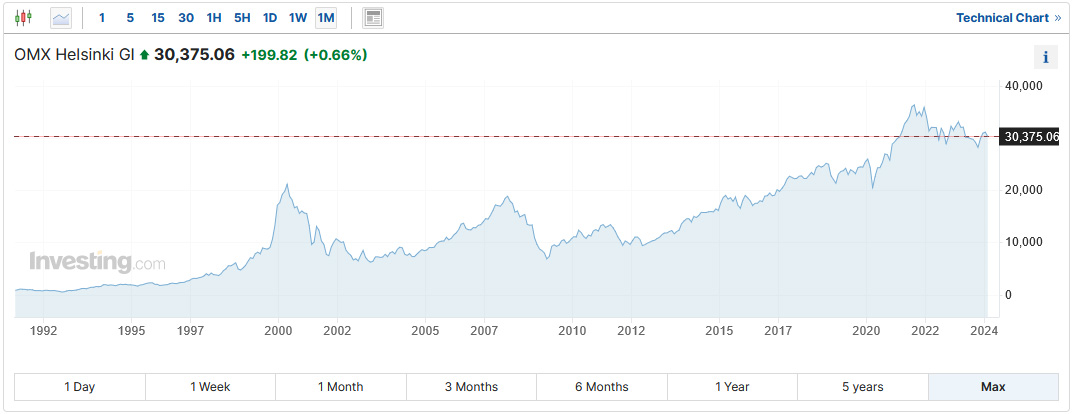Show the 1 Day range tab
This screenshot has width=1076, height=414.
(x=80, y=387)
